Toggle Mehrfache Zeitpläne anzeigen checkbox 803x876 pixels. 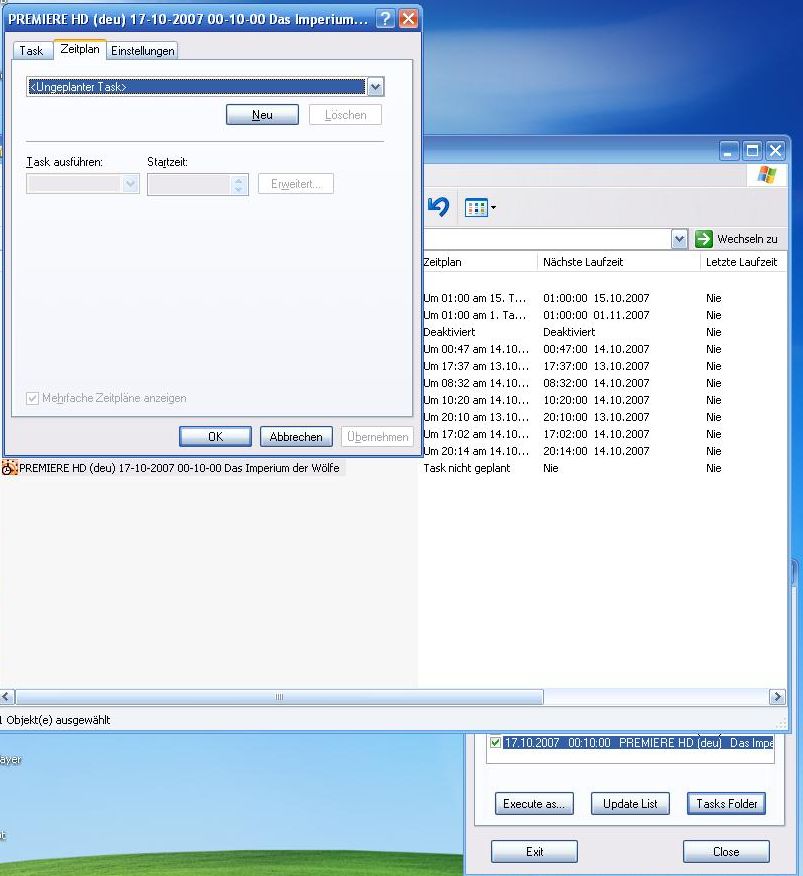click(32, 398)
